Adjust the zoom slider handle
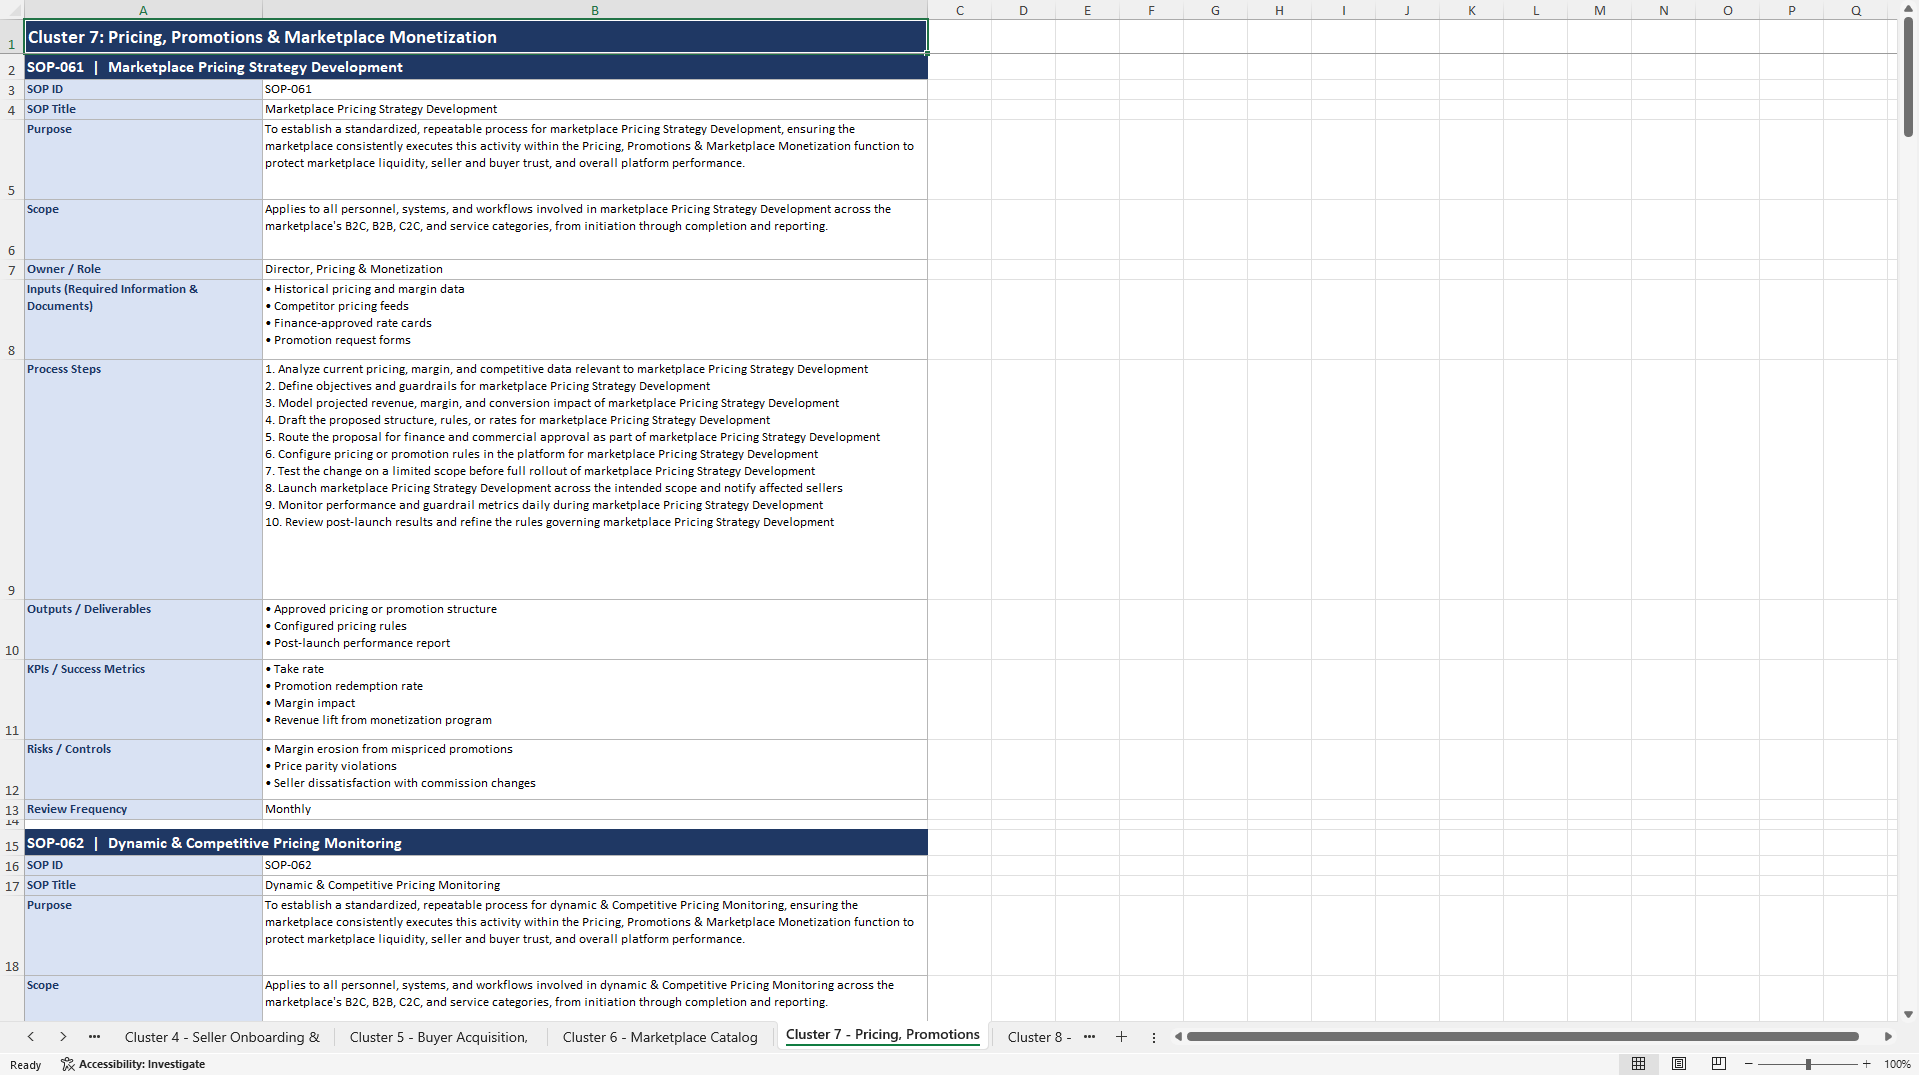This screenshot has width=1919, height=1075. coord(1808,1064)
